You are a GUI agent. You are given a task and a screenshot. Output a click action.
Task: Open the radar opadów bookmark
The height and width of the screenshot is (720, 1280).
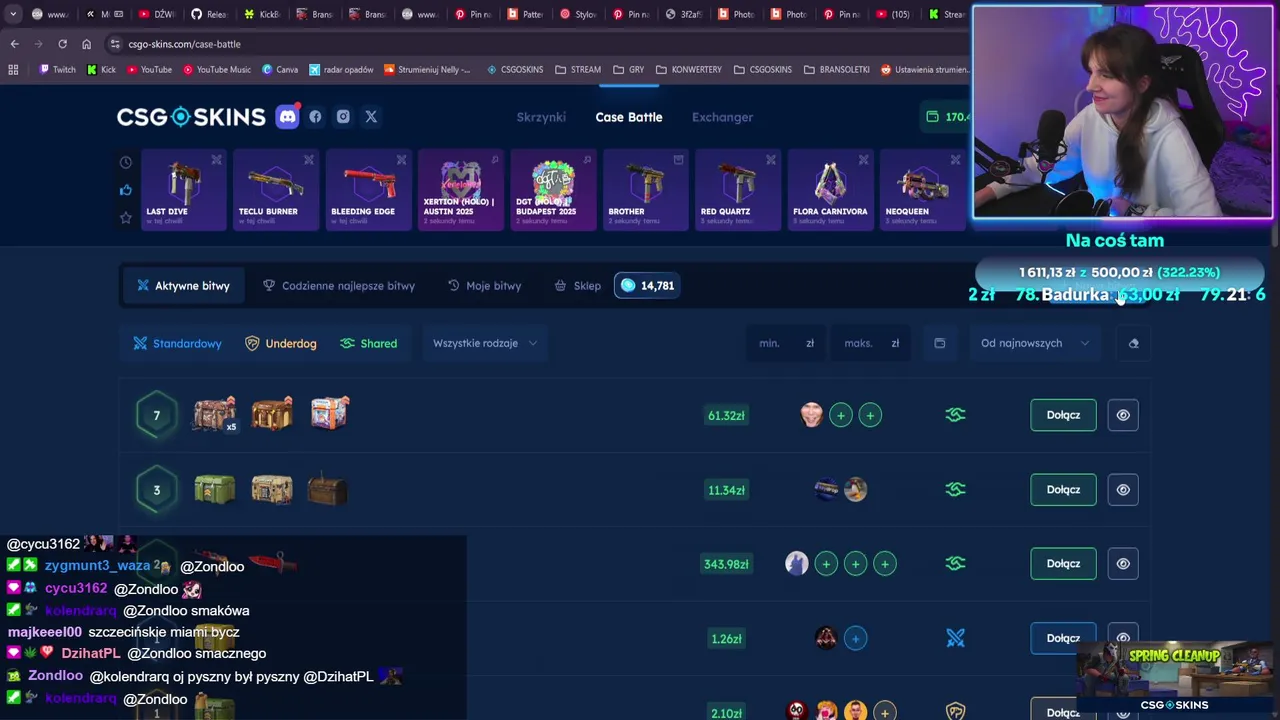341,70
